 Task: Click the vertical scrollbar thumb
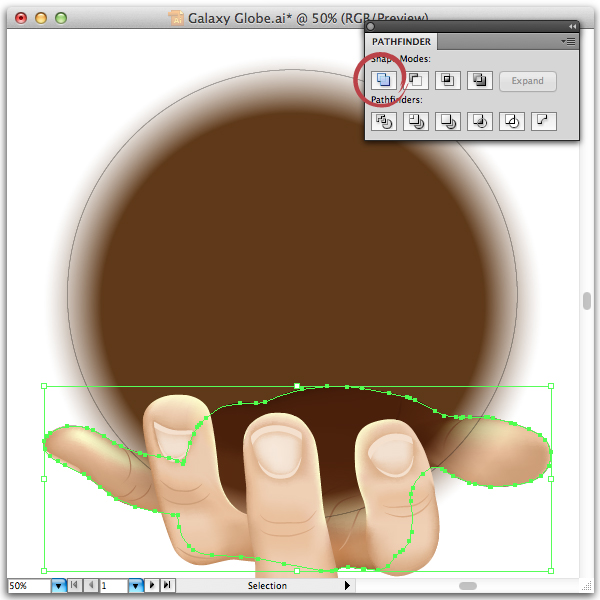coord(587,301)
